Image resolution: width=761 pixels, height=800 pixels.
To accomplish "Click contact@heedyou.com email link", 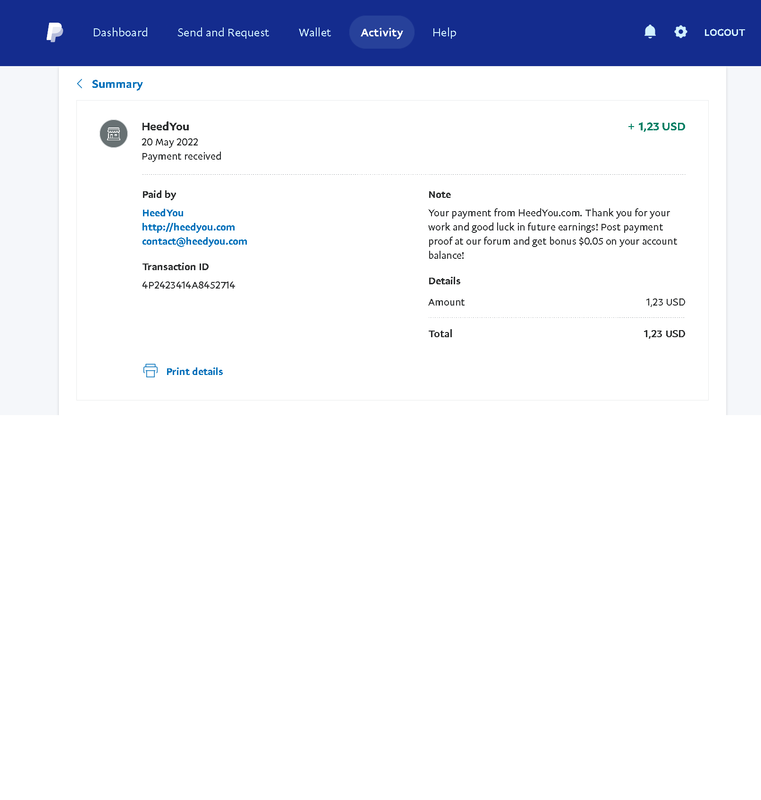I will click(x=194, y=241).
